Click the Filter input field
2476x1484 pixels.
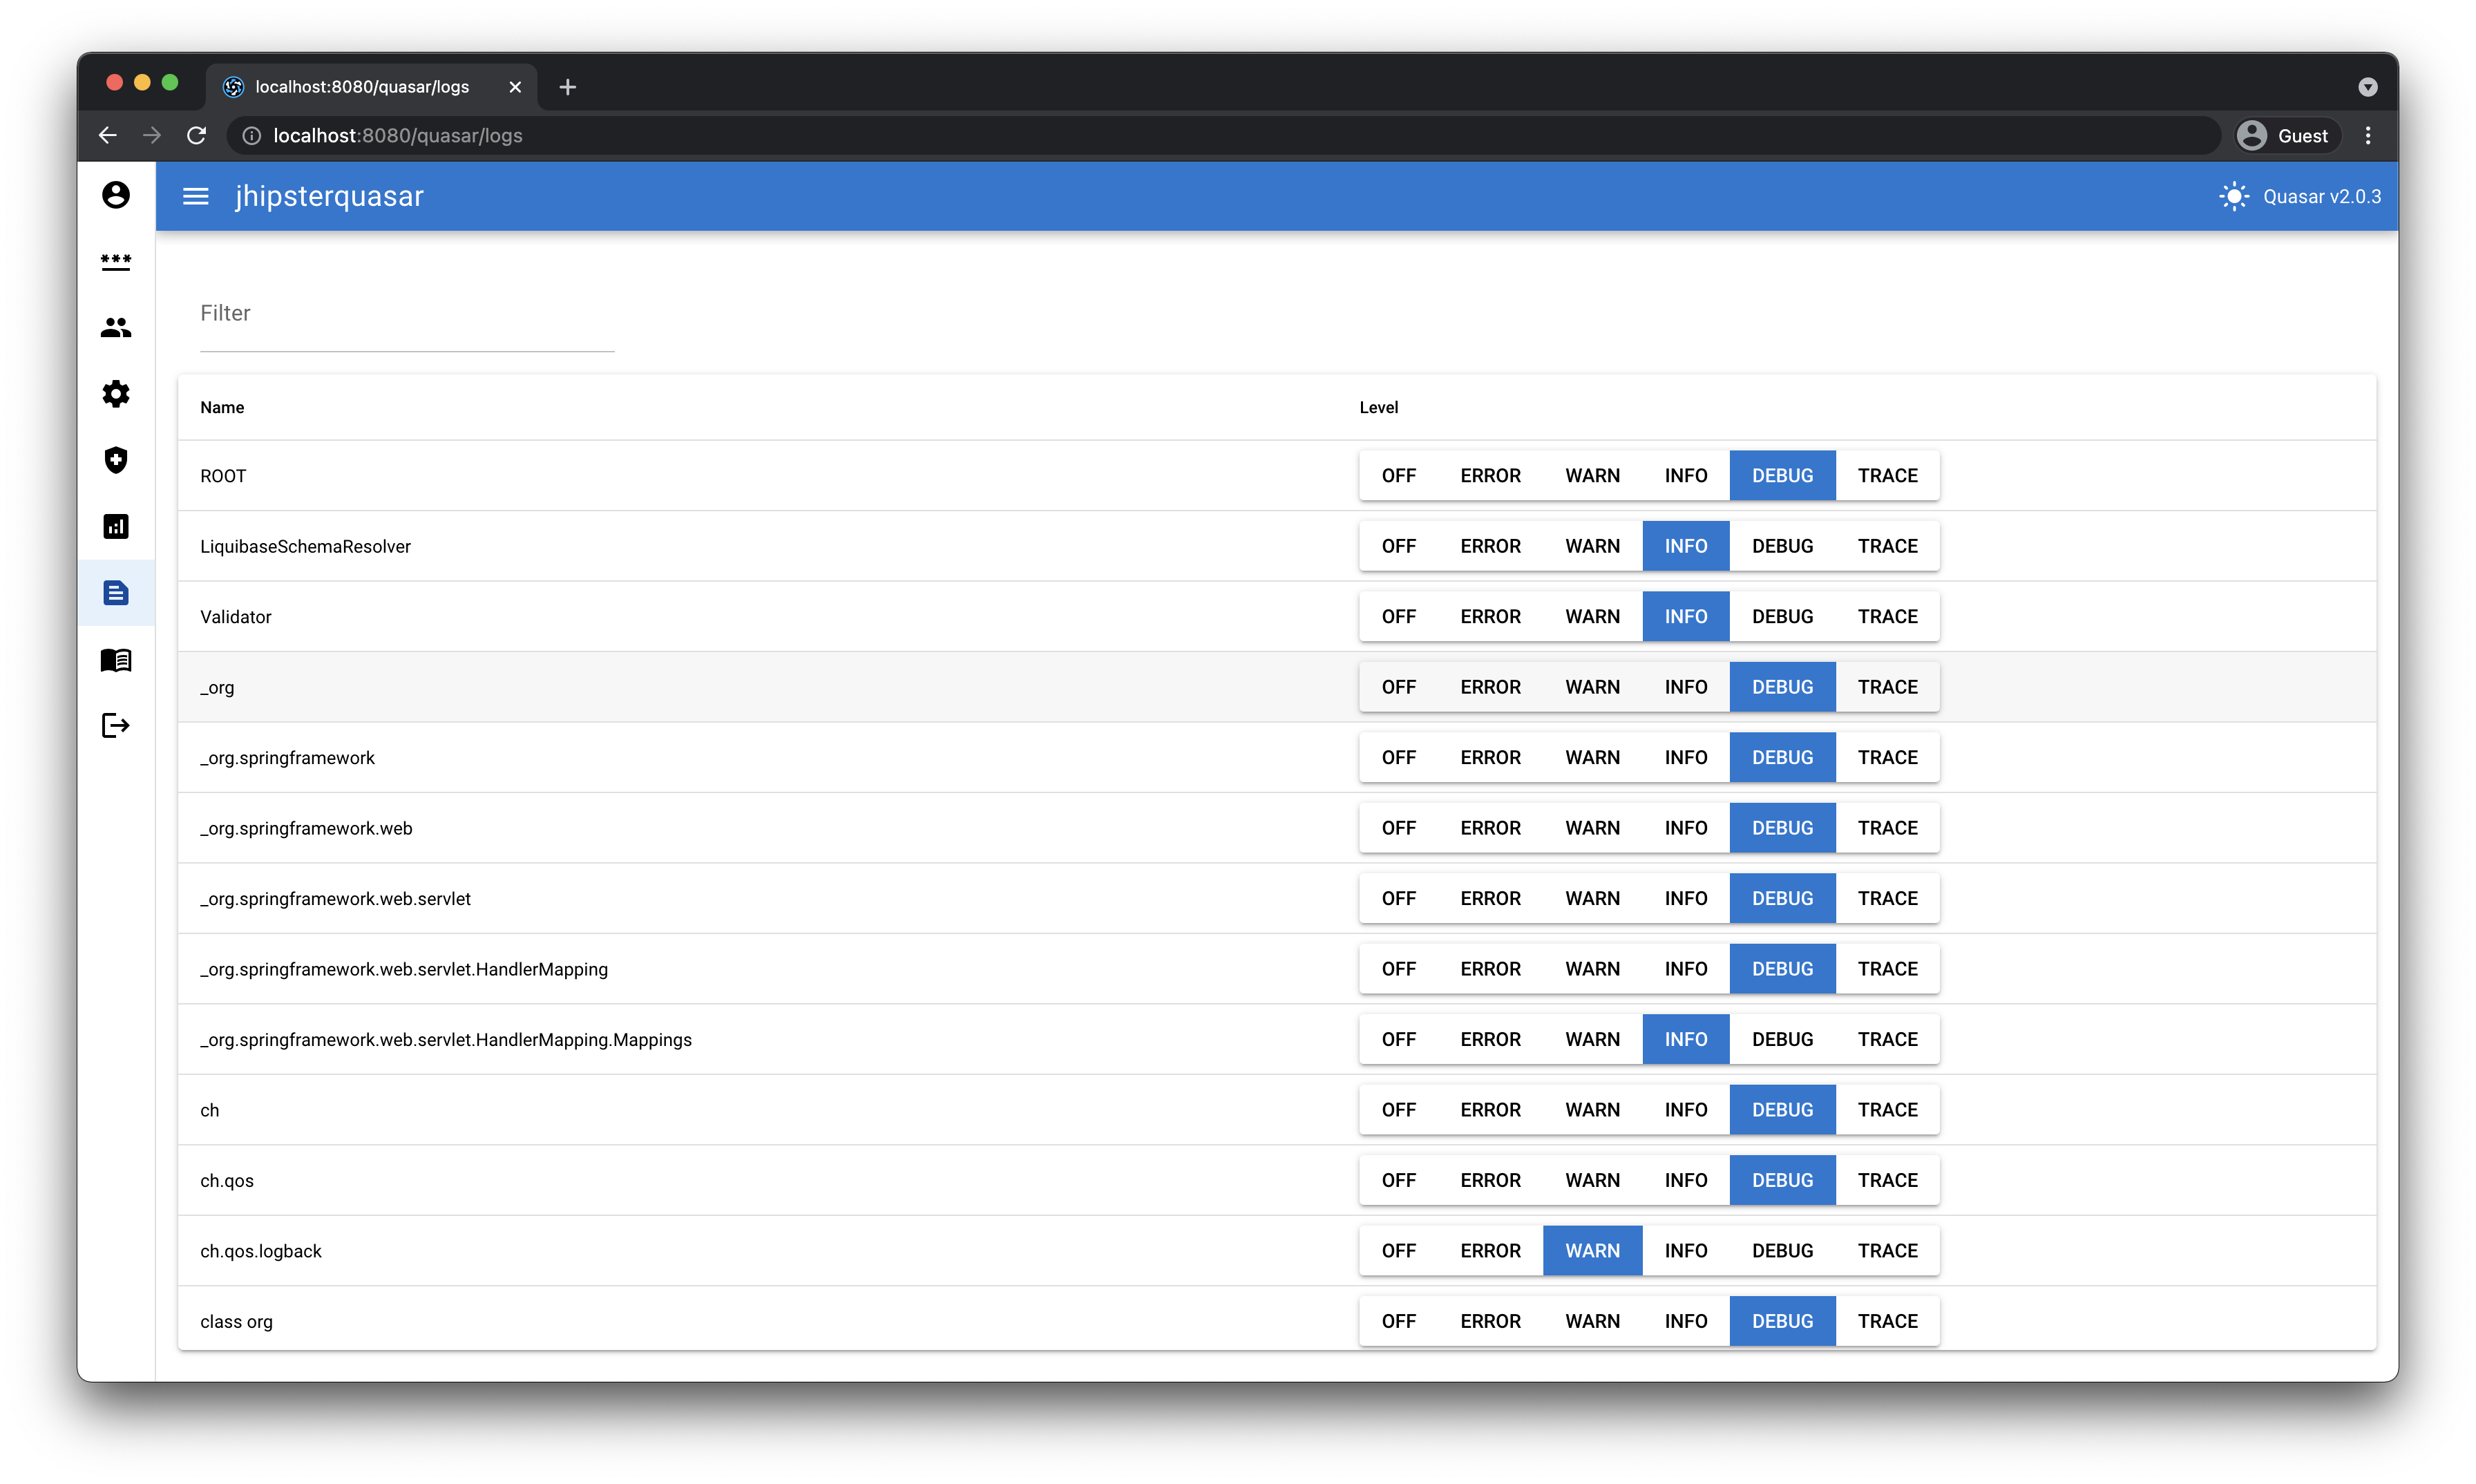click(x=406, y=314)
